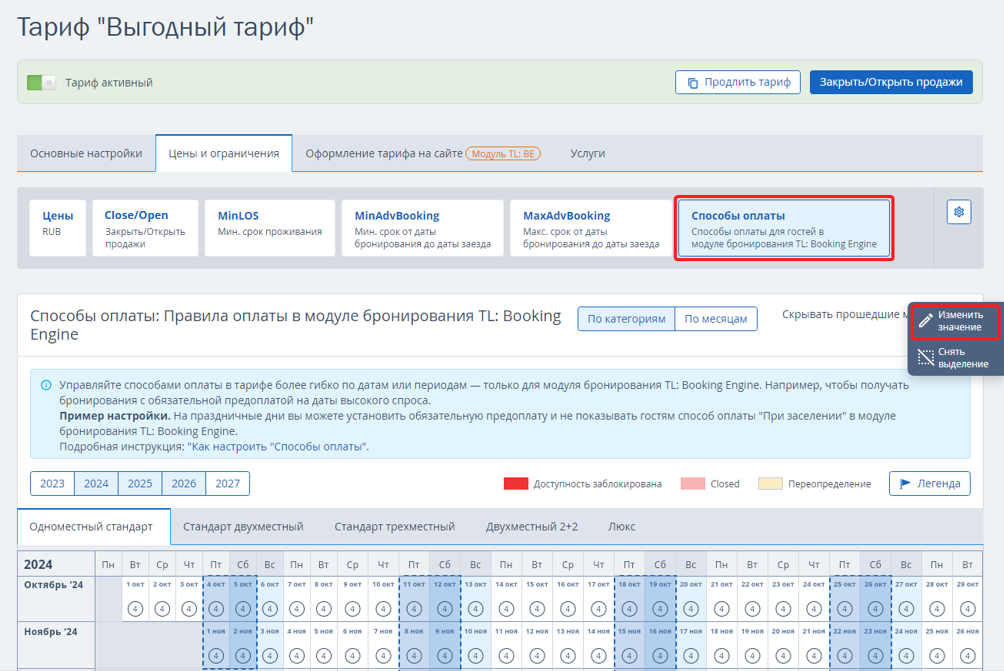Click the gear settings icon
1004x671 pixels.
[x=958, y=212]
